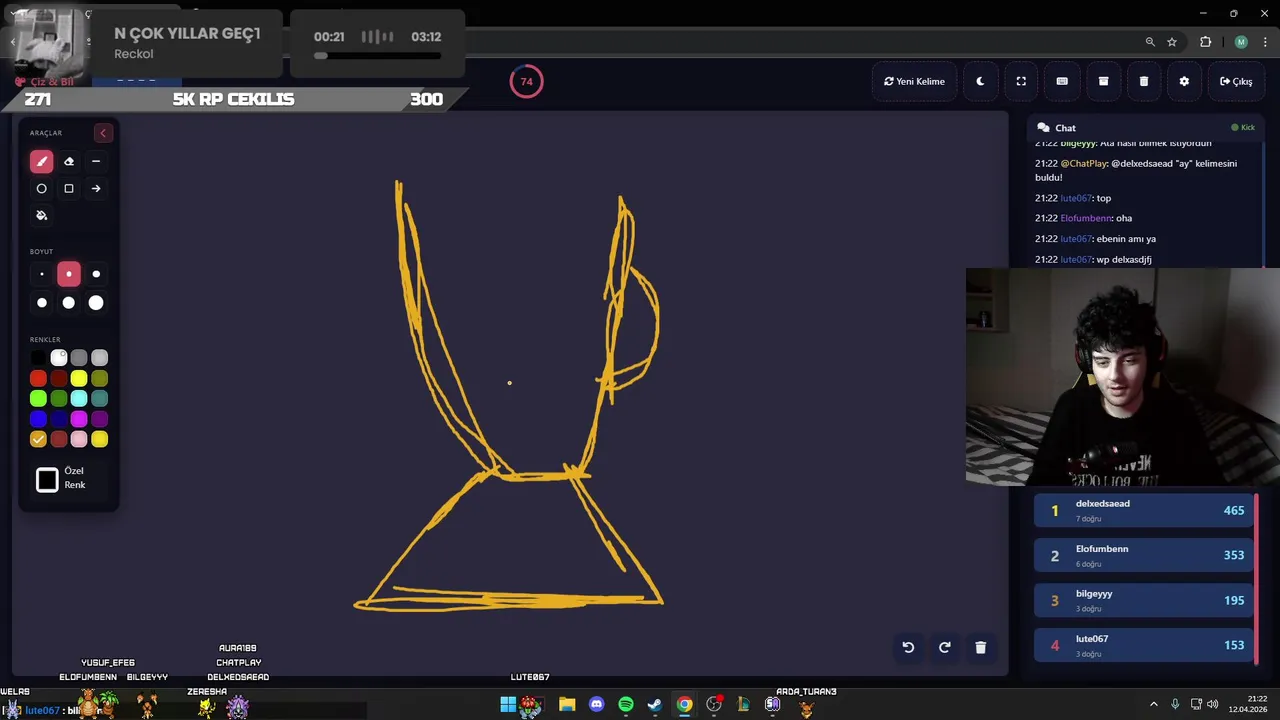
Task: Show hidden system tray icons
Action: (x=1154, y=705)
